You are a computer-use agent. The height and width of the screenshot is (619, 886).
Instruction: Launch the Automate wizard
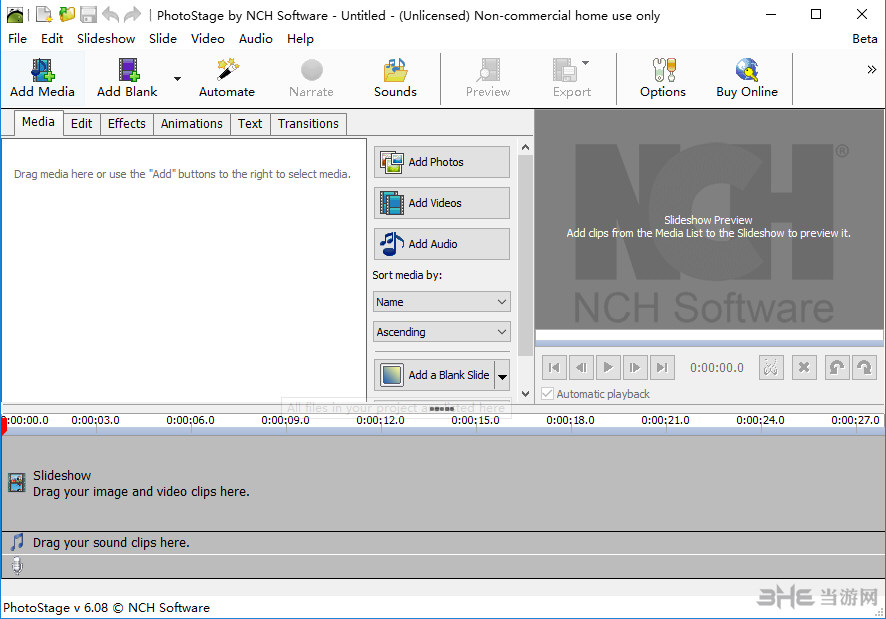pyautogui.click(x=227, y=78)
